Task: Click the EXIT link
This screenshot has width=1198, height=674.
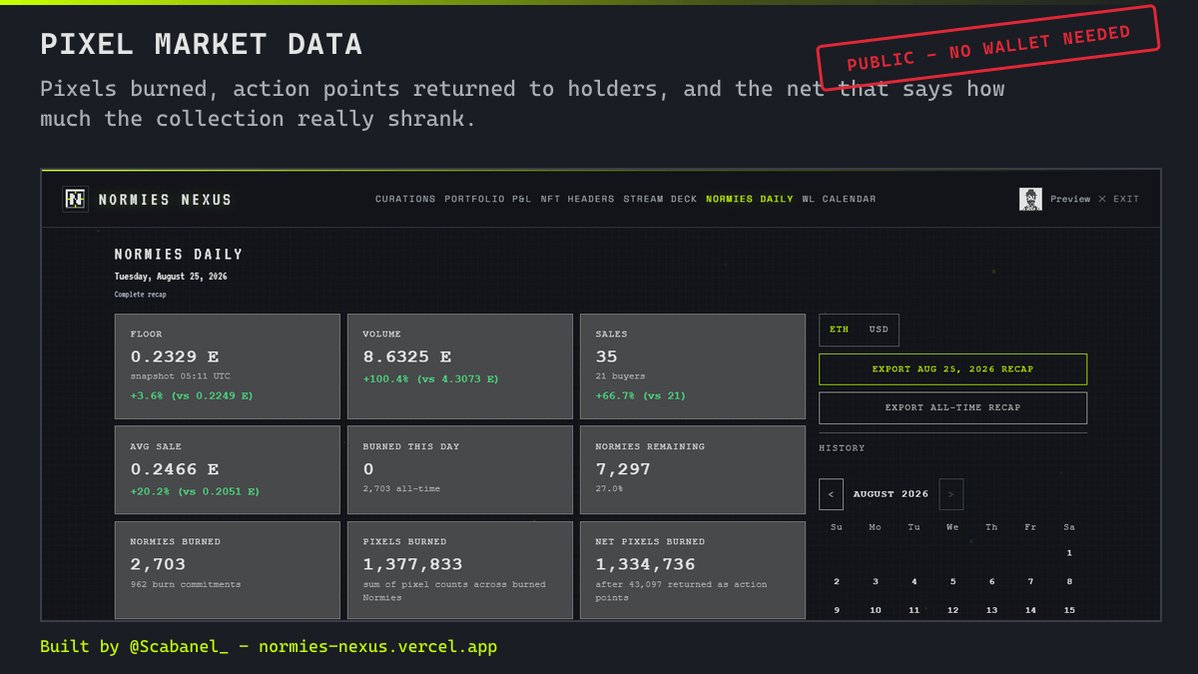Action: point(1126,199)
